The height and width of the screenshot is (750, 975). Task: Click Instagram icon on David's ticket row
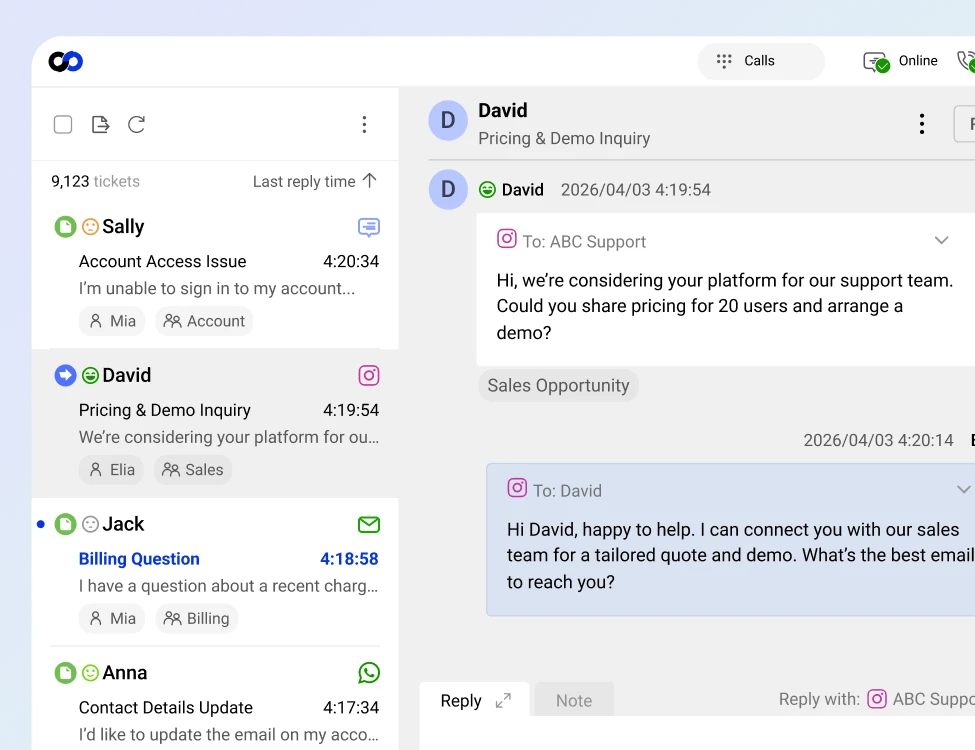pyautogui.click(x=369, y=375)
